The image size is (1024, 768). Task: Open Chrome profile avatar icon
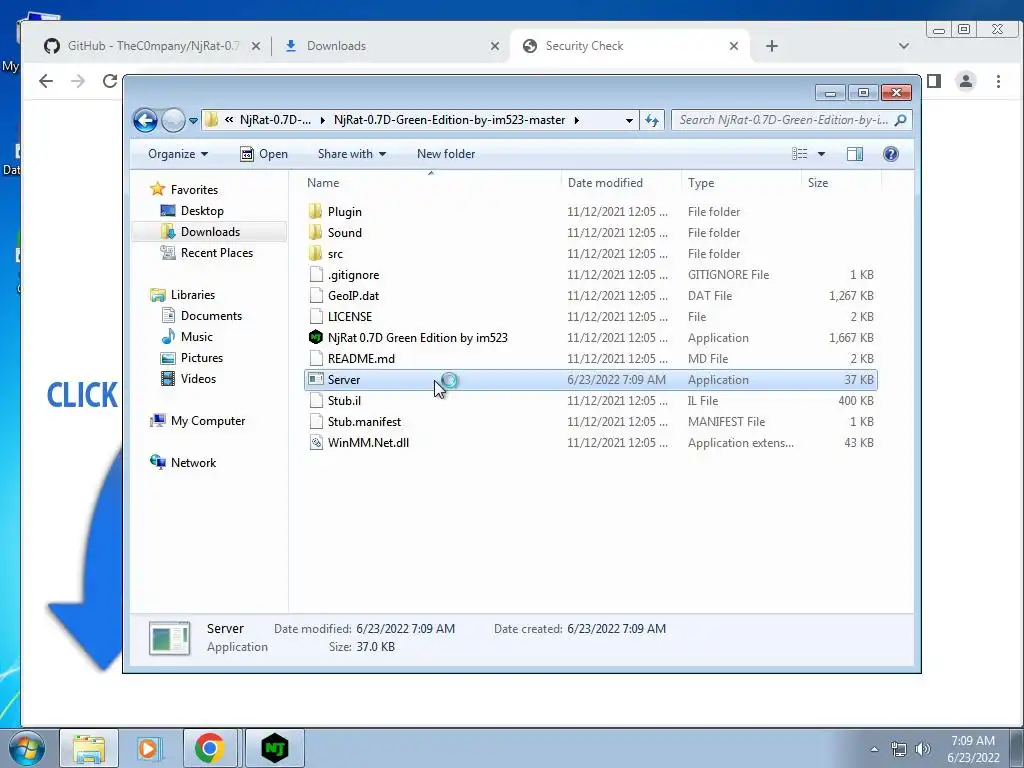[965, 81]
